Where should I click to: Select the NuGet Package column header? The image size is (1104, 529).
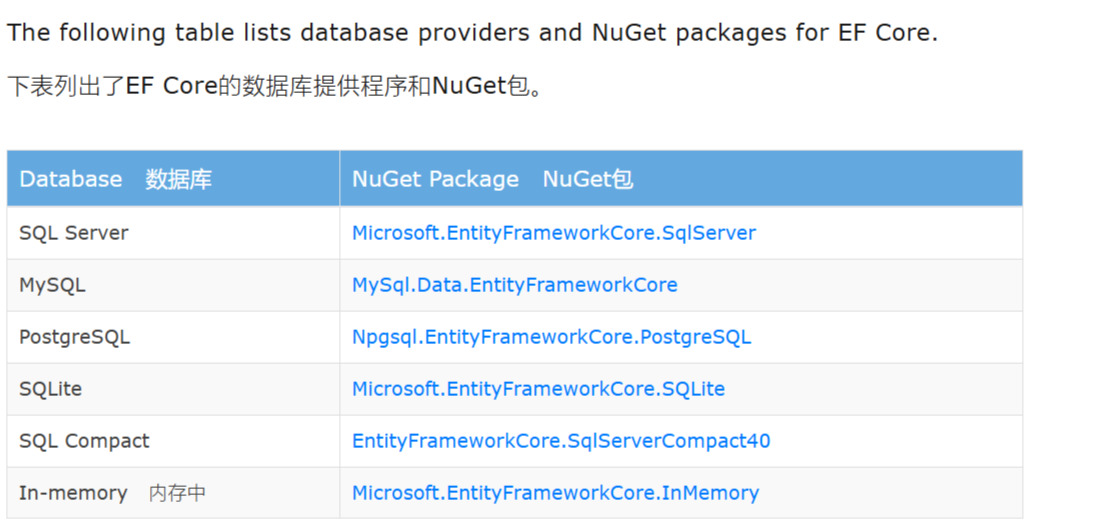click(x=435, y=179)
